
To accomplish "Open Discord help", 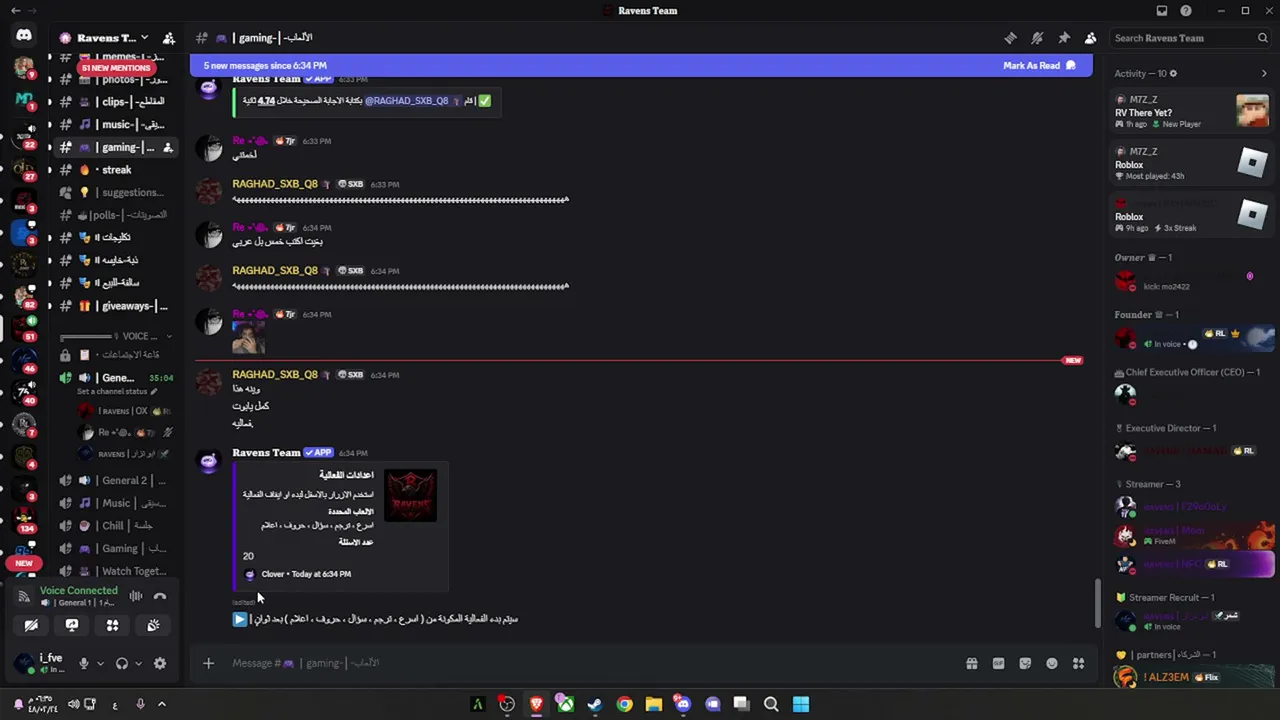I will (1186, 11).
